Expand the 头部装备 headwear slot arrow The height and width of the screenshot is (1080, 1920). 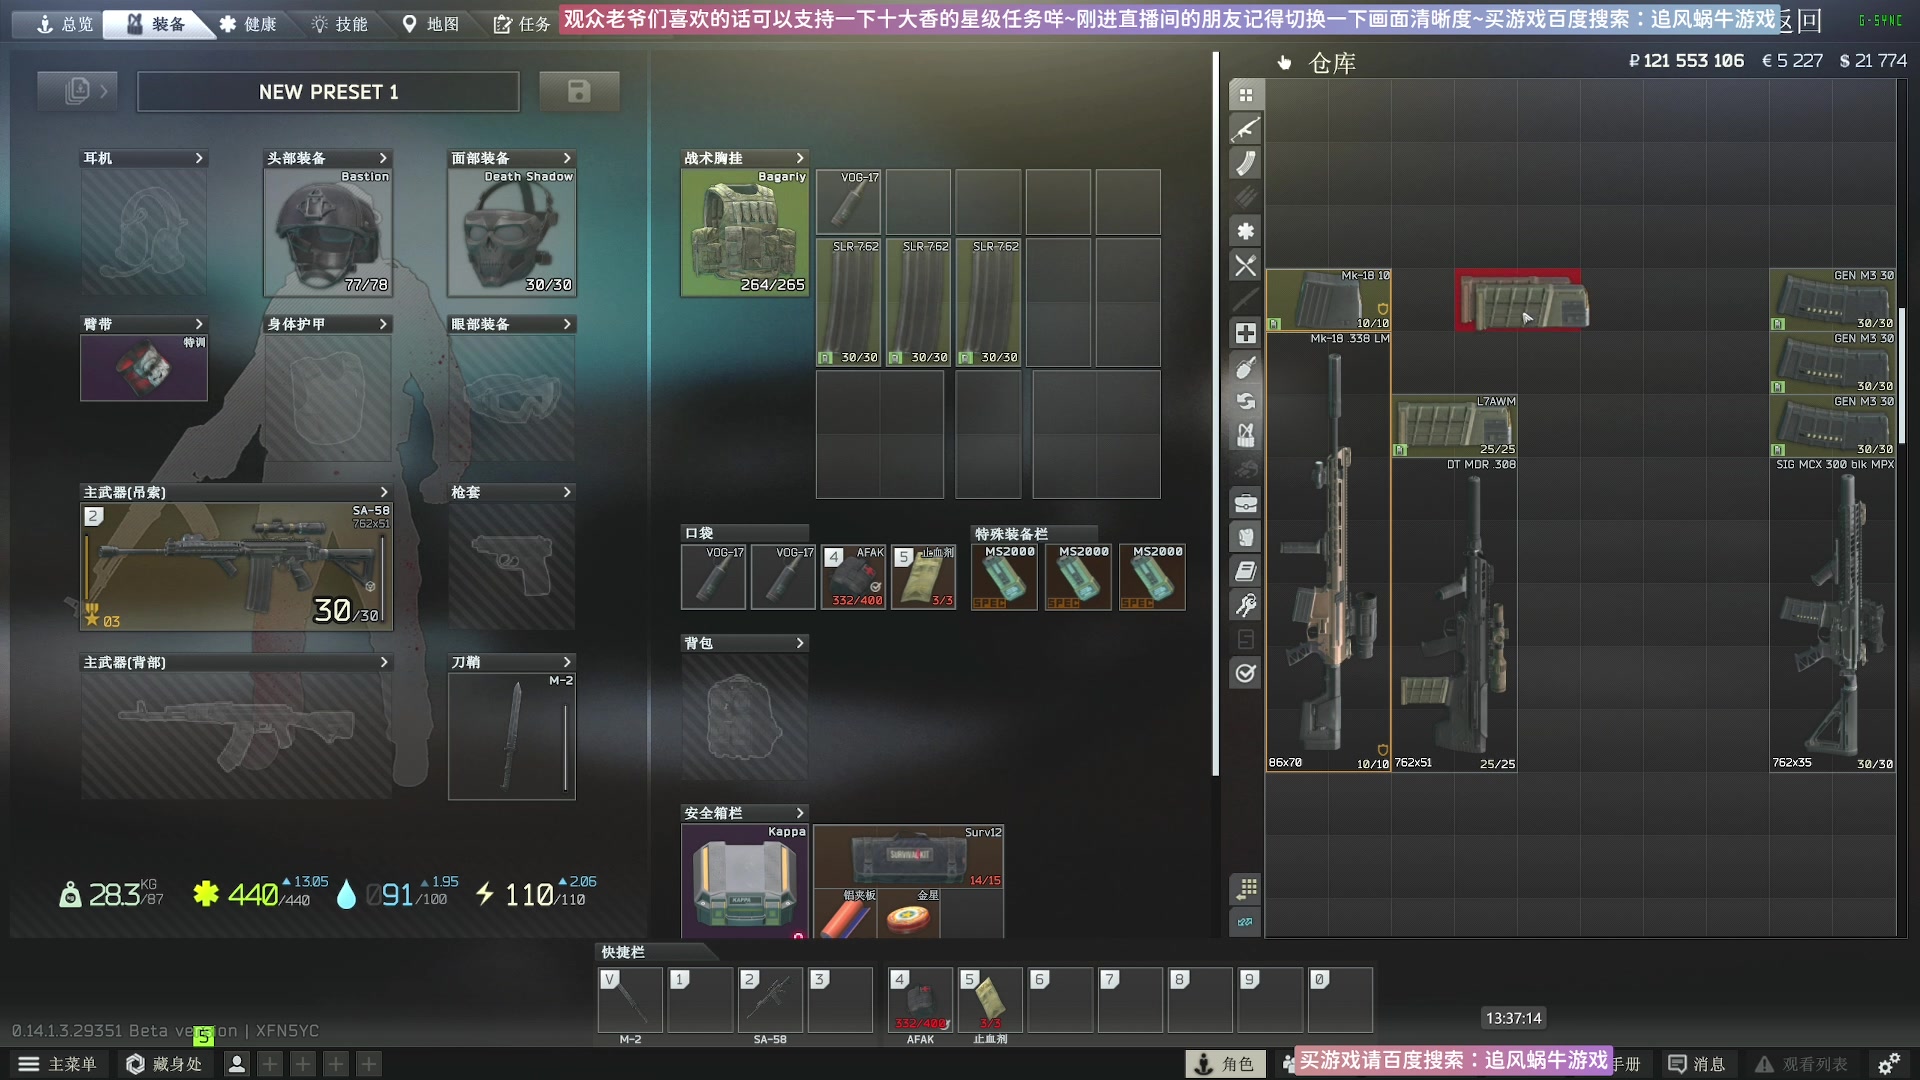pos(383,158)
